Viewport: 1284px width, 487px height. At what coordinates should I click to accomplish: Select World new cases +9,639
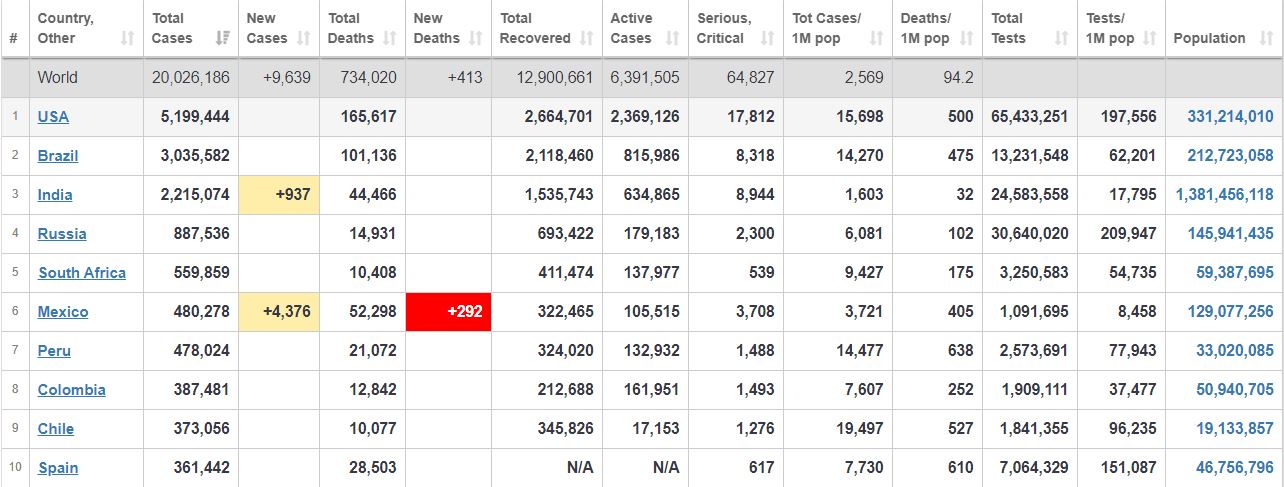coord(285,77)
